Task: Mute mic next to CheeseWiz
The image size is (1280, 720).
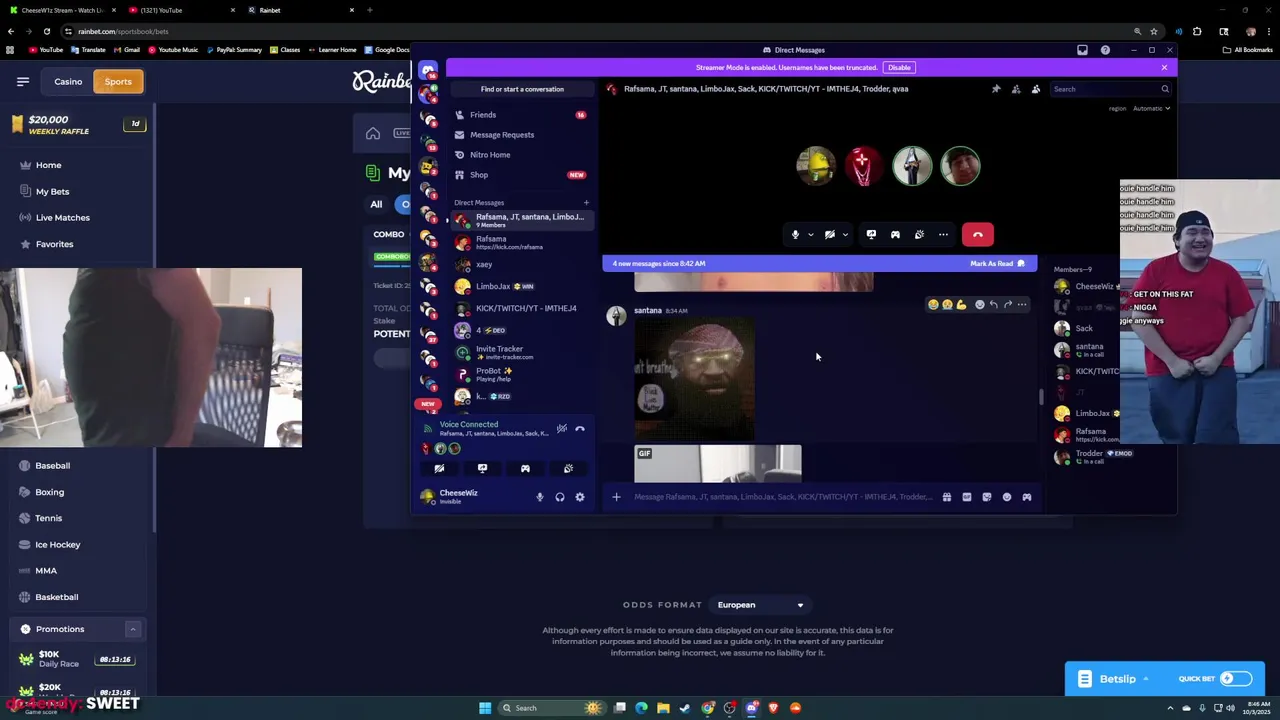Action: [x=540, y=497]
